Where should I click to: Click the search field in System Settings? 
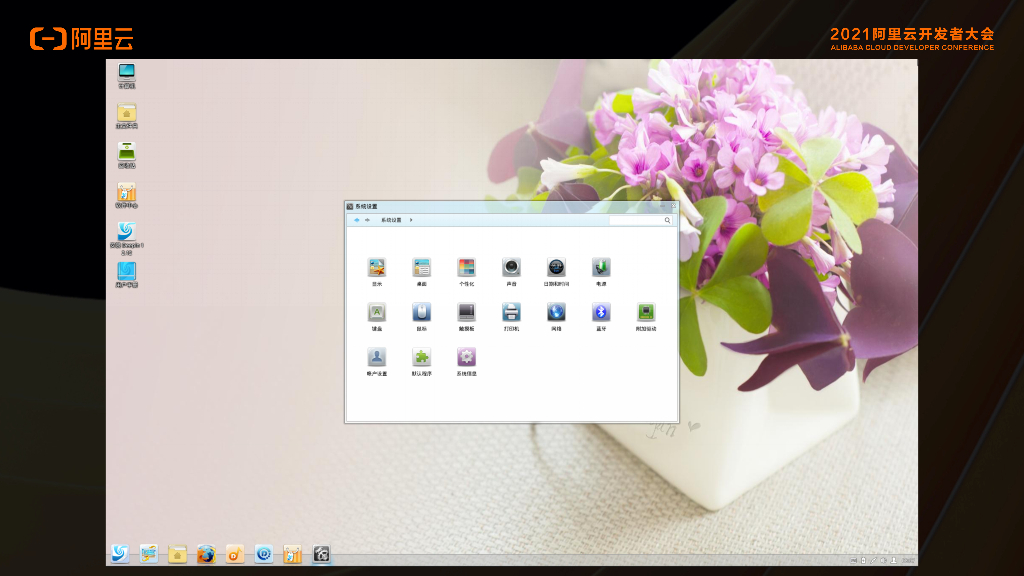click(638, 220)
